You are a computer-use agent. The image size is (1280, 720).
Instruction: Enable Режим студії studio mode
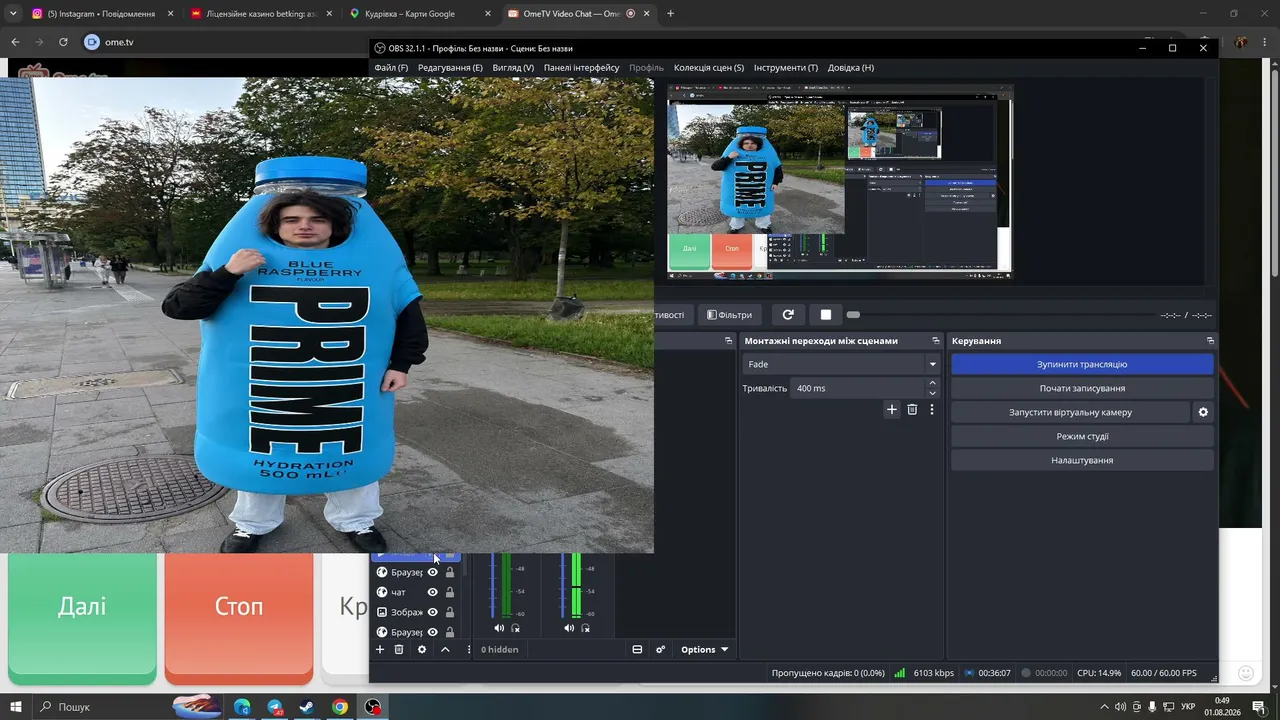point(1082,436)
